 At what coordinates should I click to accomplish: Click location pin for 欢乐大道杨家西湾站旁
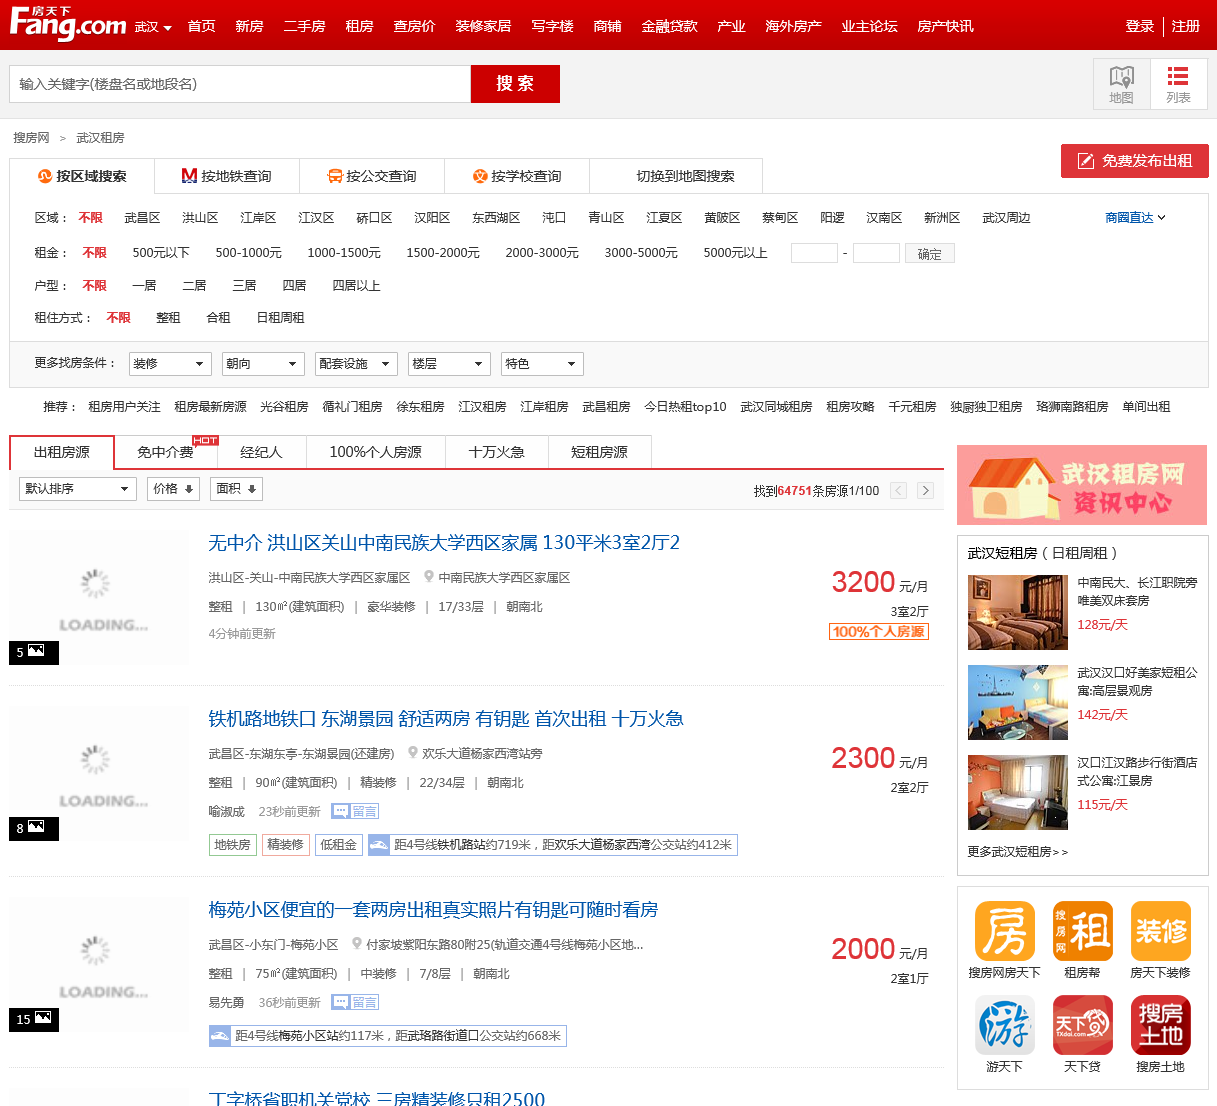point(413,753)
